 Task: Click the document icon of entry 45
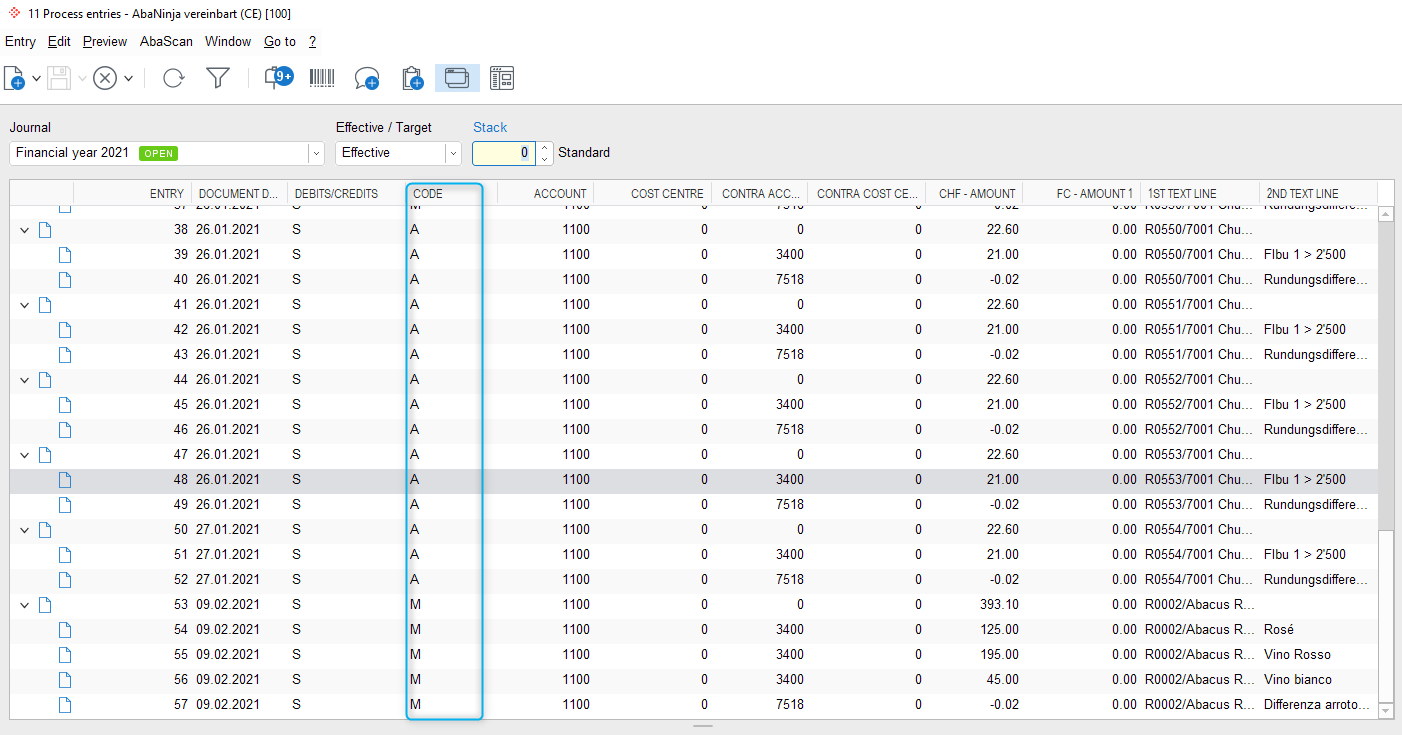65,404
